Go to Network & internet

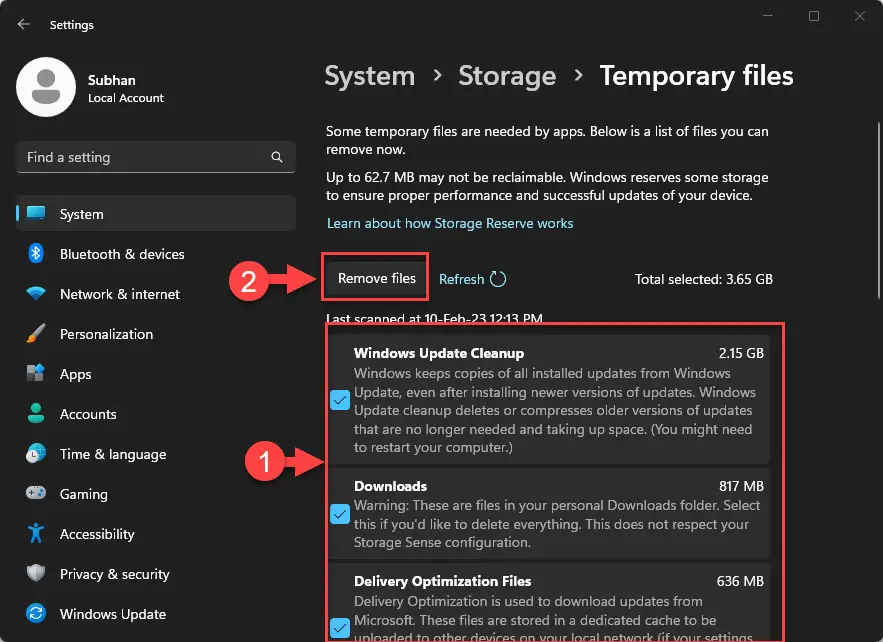(x=156, y=293)
